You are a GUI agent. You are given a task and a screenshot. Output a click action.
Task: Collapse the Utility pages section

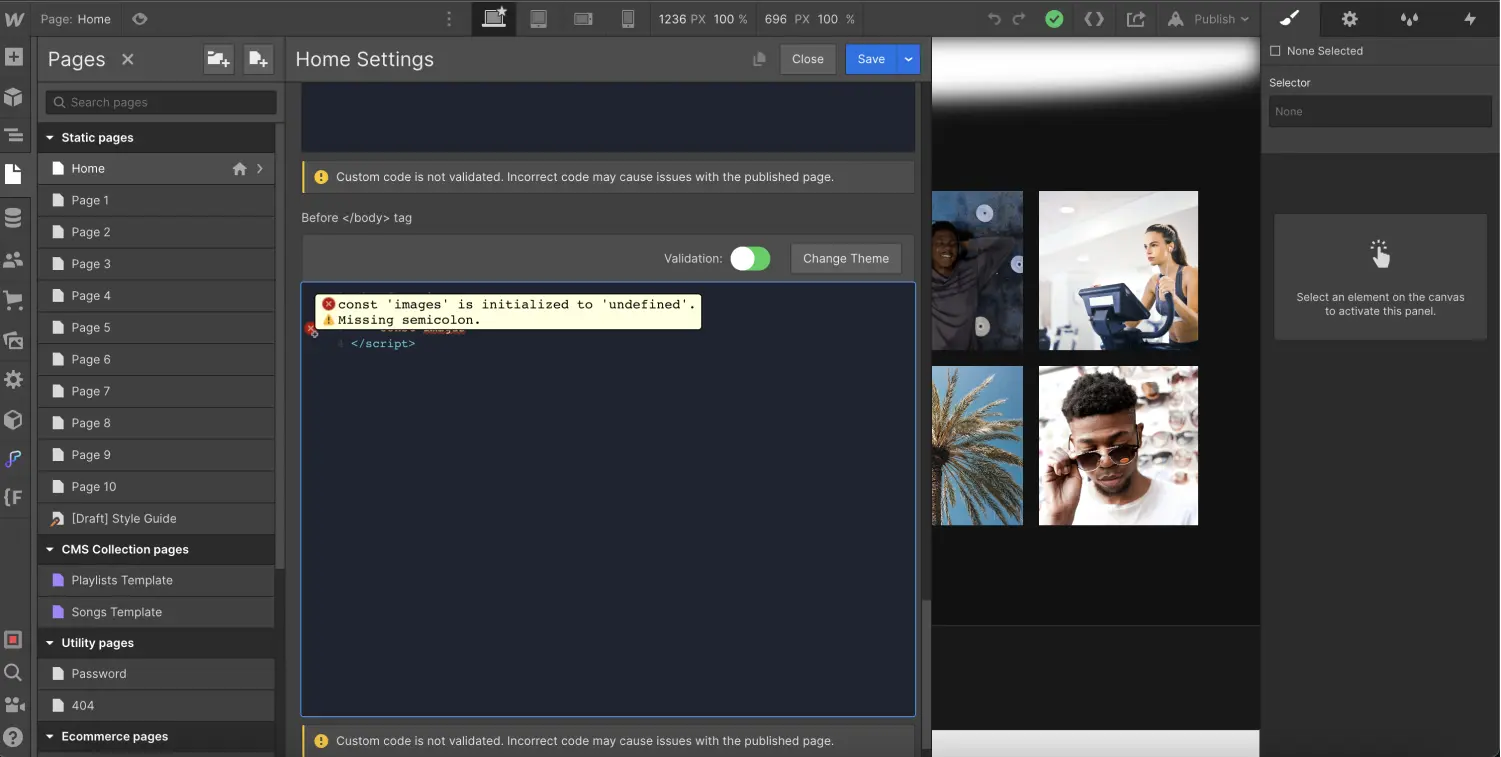point(50,643)
